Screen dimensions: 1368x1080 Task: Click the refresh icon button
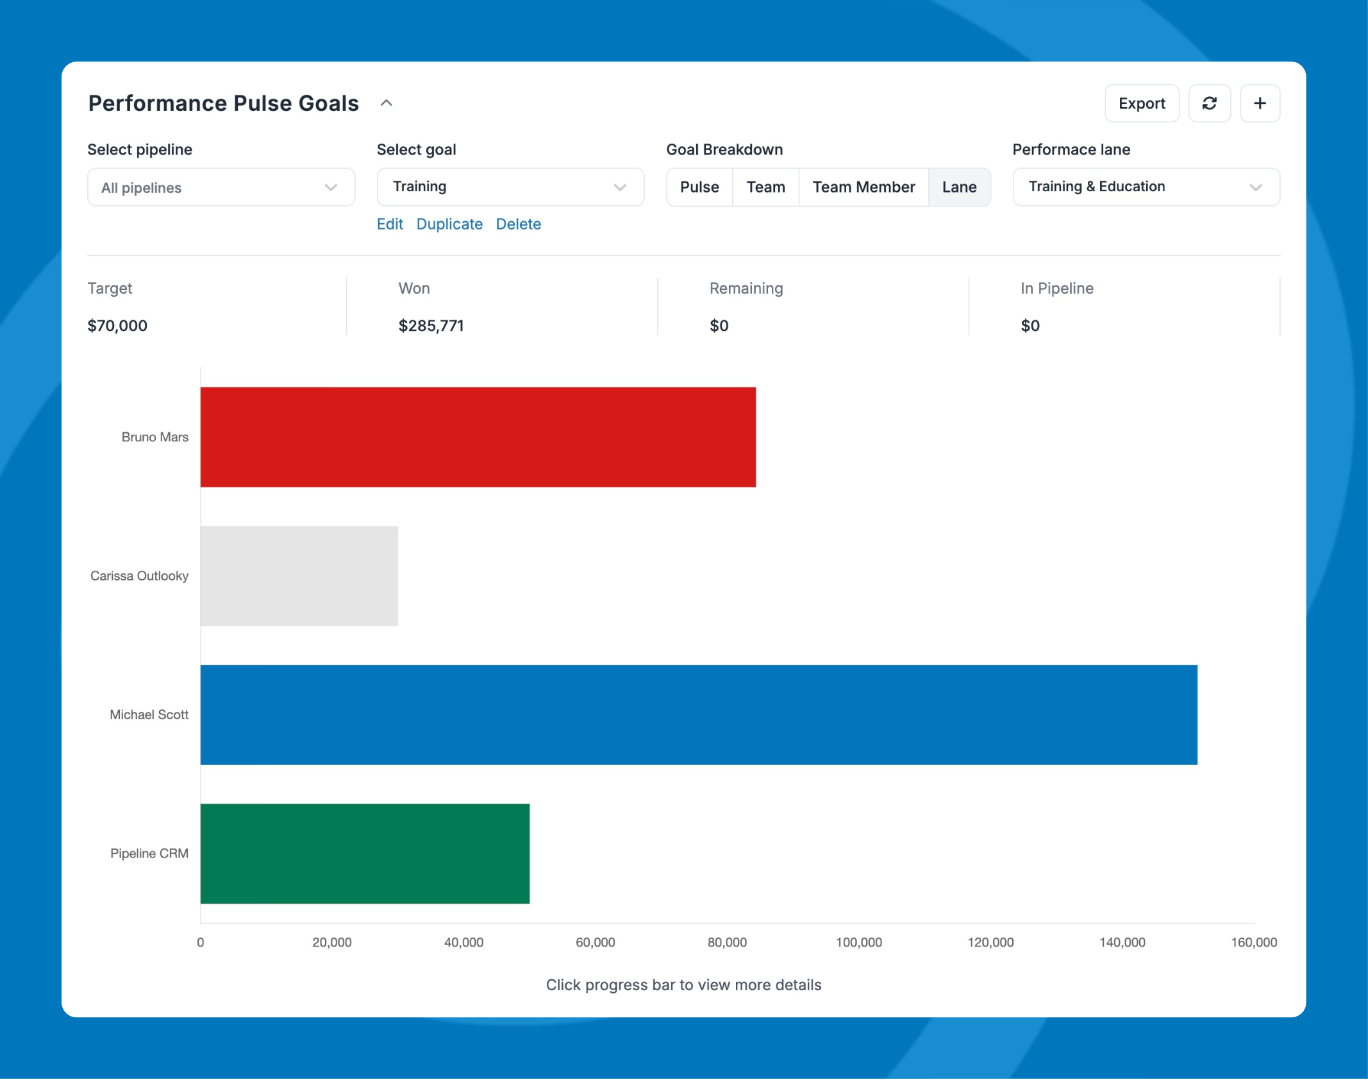click(1209, 103)
